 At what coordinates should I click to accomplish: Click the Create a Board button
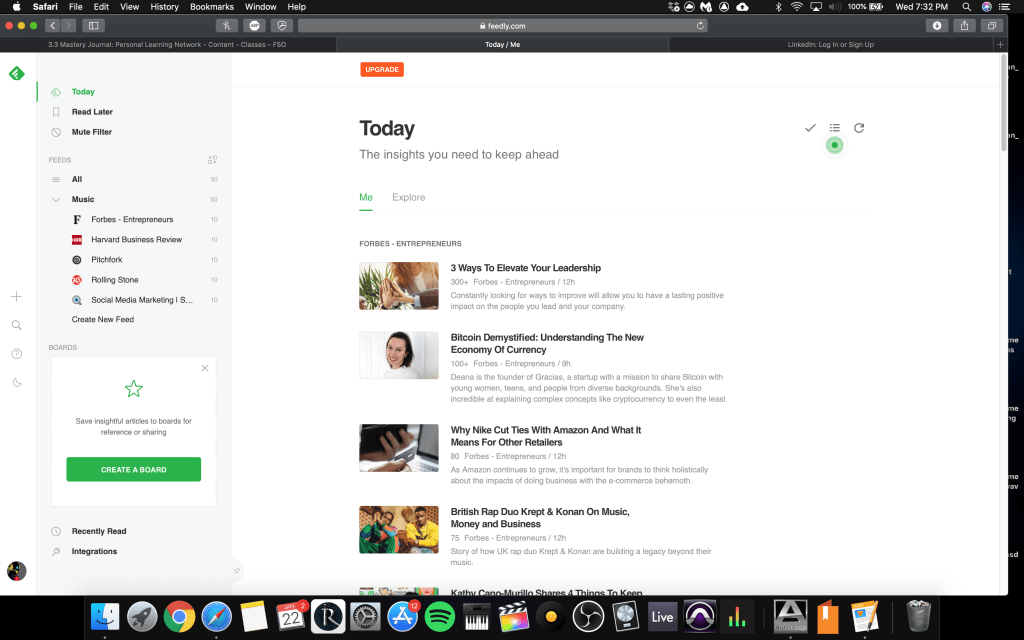point(133,470)
